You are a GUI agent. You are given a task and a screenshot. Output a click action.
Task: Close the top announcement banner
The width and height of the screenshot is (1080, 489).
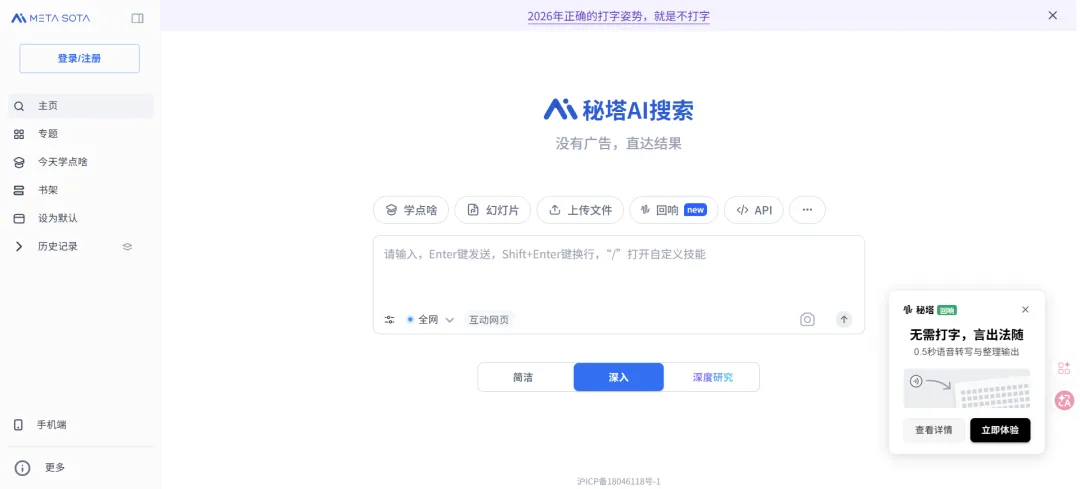click(1052, 15)
